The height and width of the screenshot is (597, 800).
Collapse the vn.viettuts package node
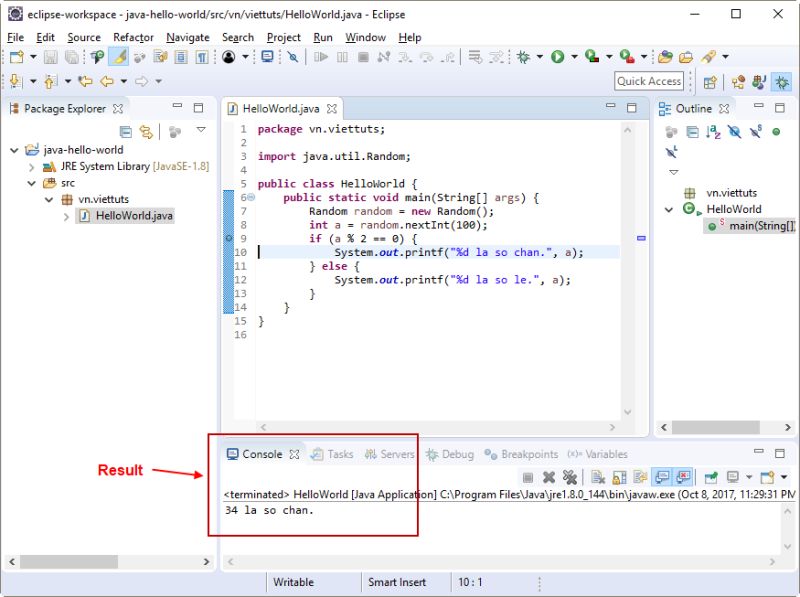(49, 200)
